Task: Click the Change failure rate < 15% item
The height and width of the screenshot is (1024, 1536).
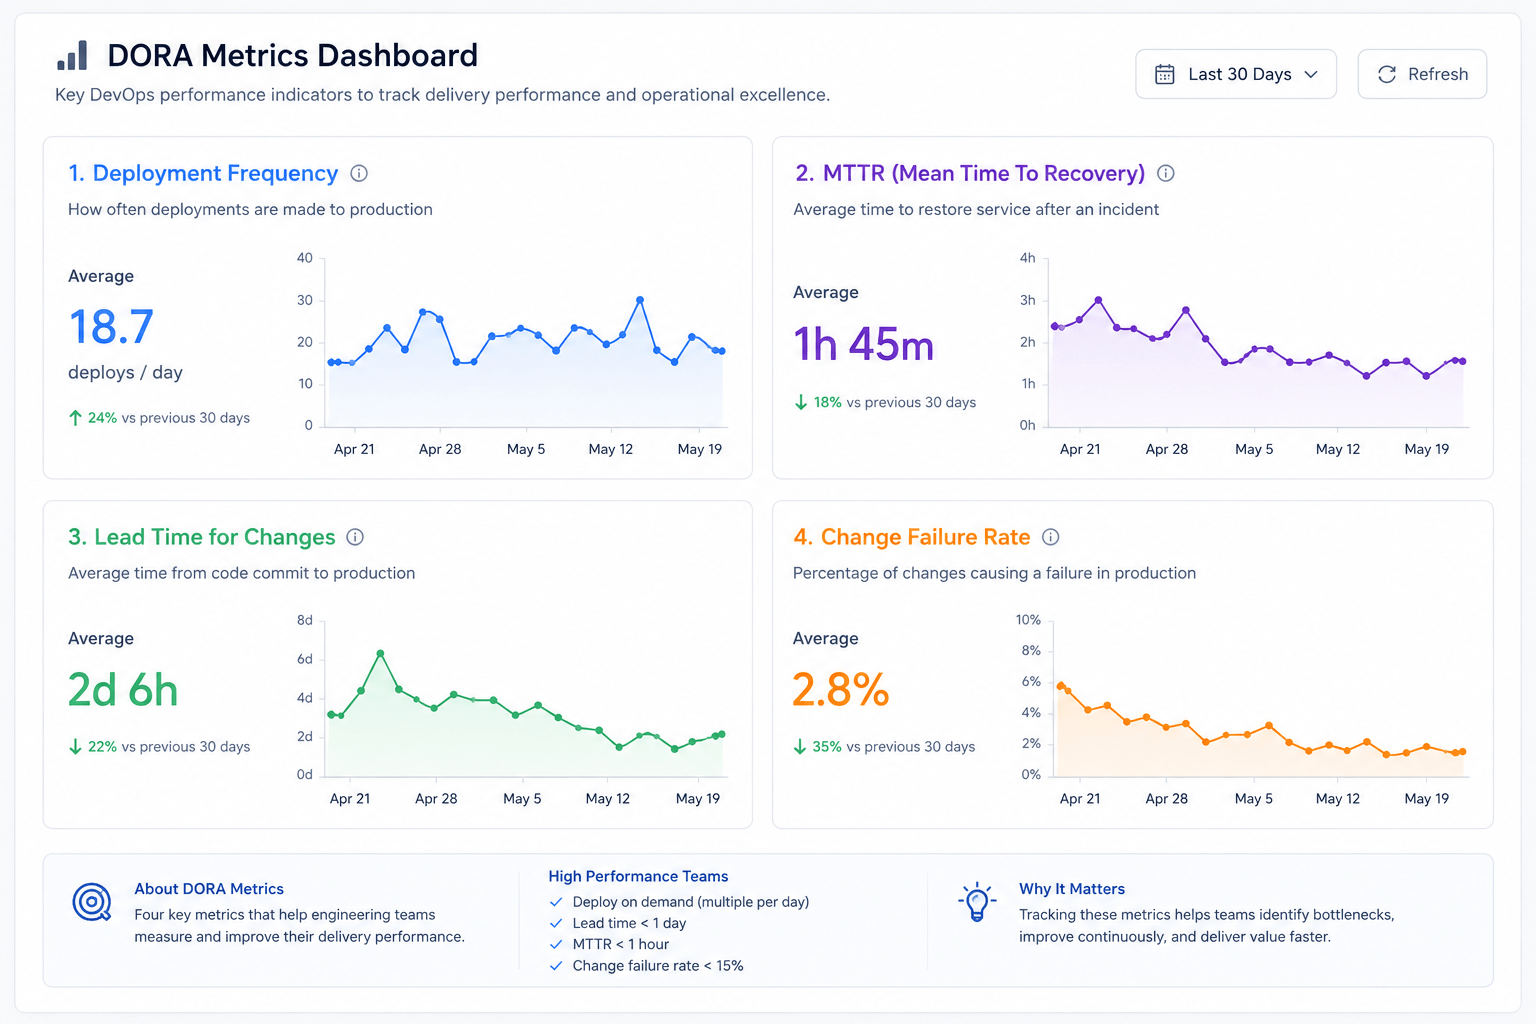Action: point(658,966)
